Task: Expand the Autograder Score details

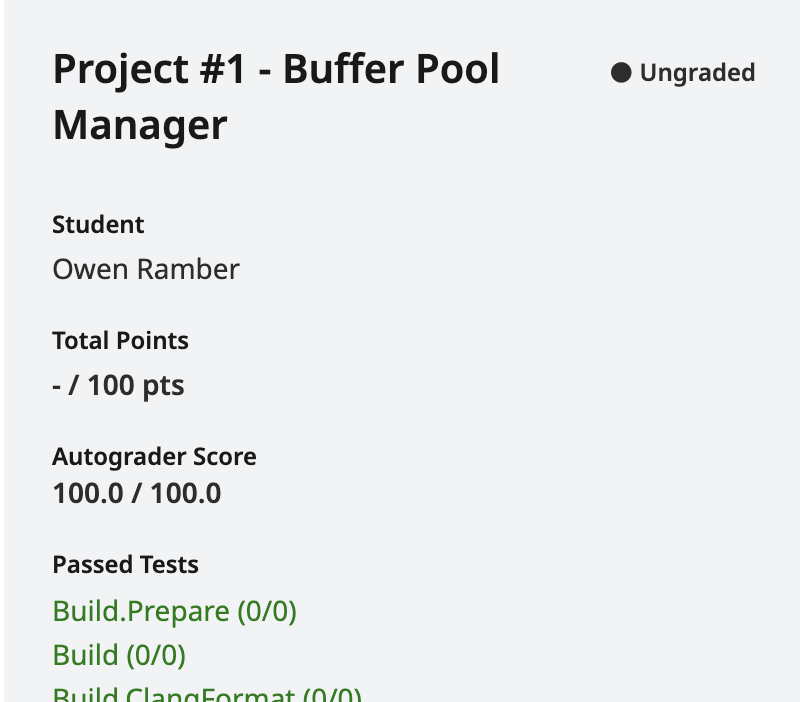Action: (154, 456)
